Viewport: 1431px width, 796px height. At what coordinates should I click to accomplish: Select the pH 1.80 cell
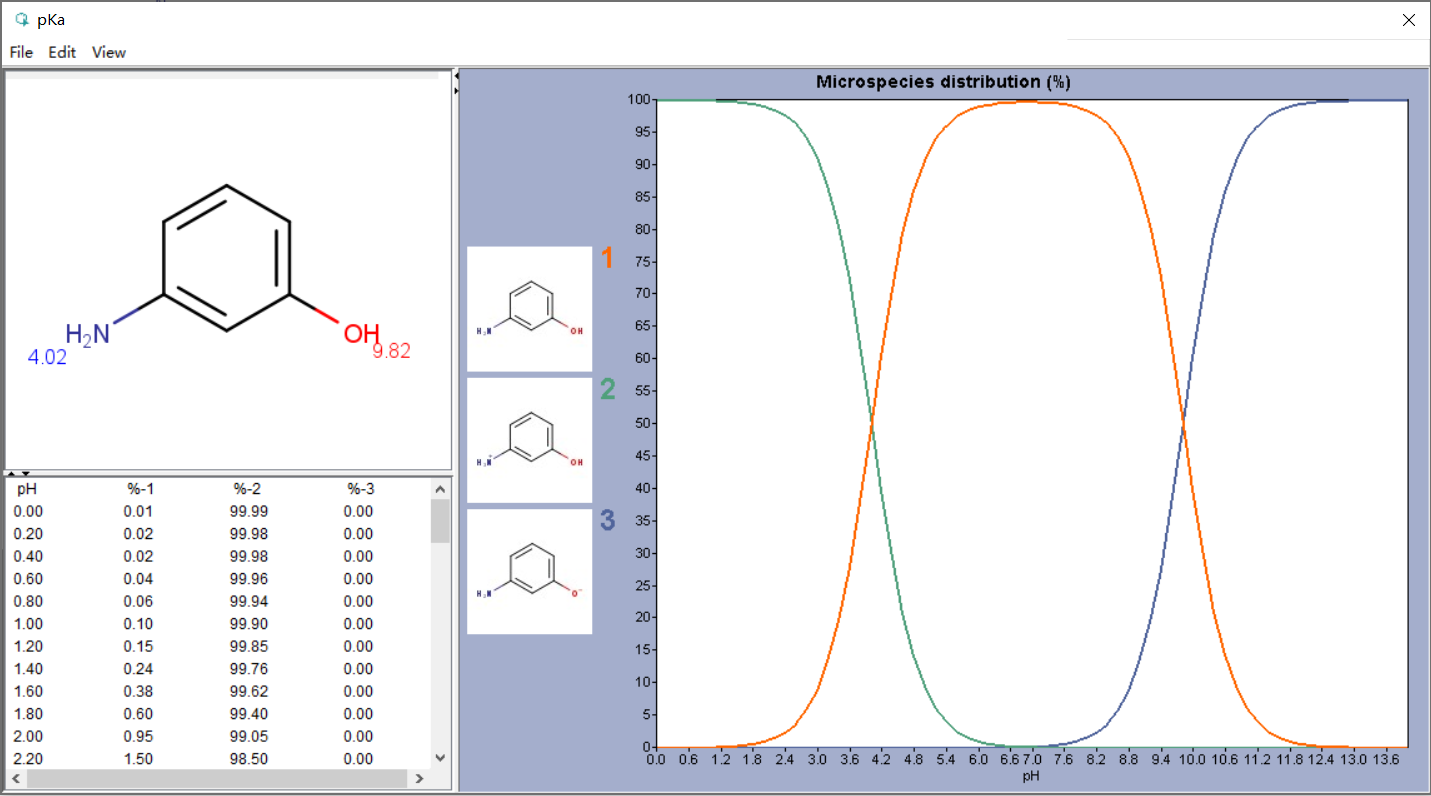27,714
